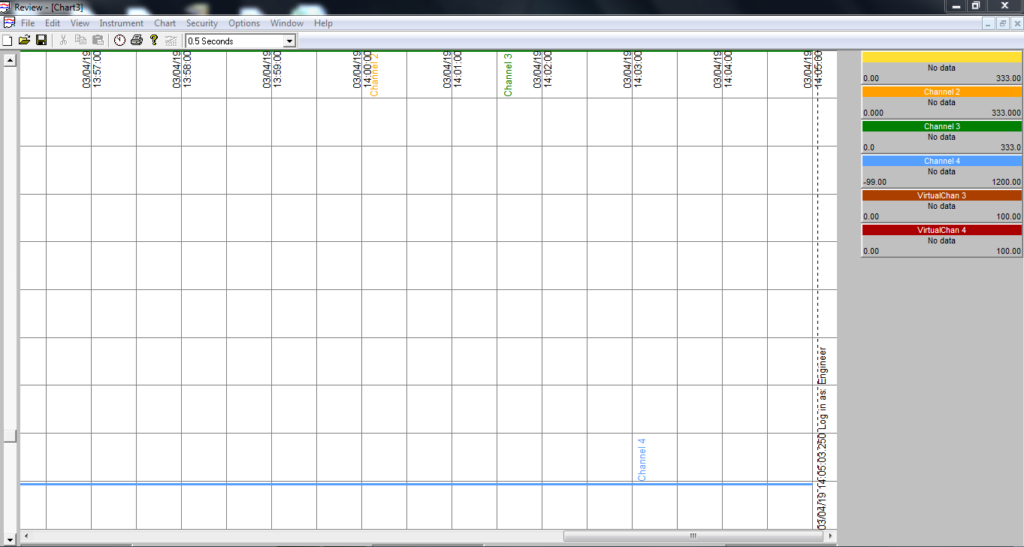Save the chart with the floppy disk icon
1024x547 pixels.
41,40
